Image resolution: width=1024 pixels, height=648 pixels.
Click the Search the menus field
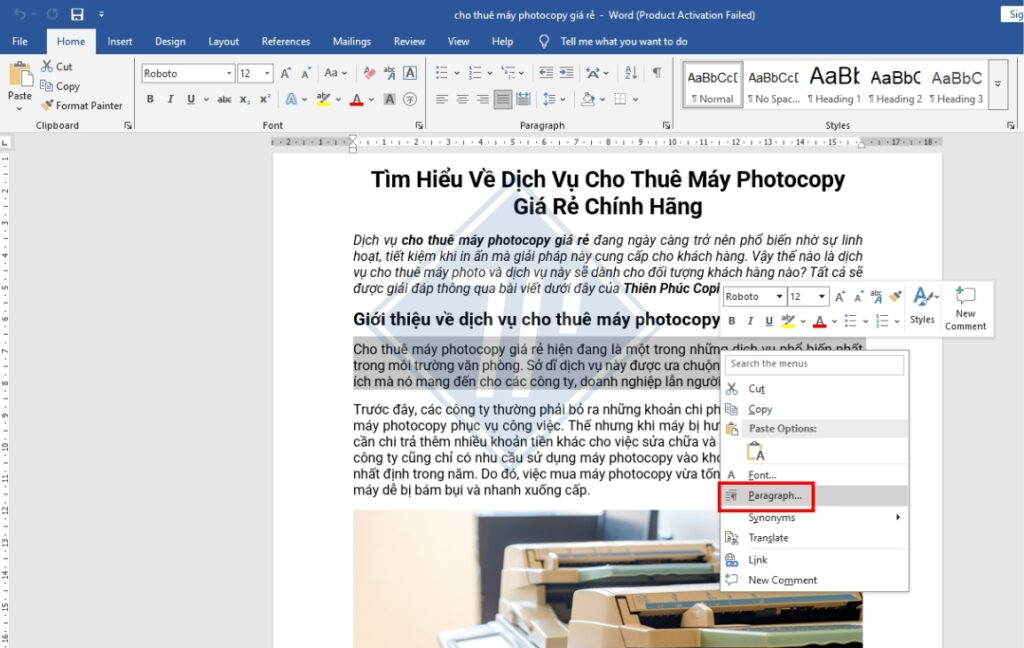pos(814,364)
